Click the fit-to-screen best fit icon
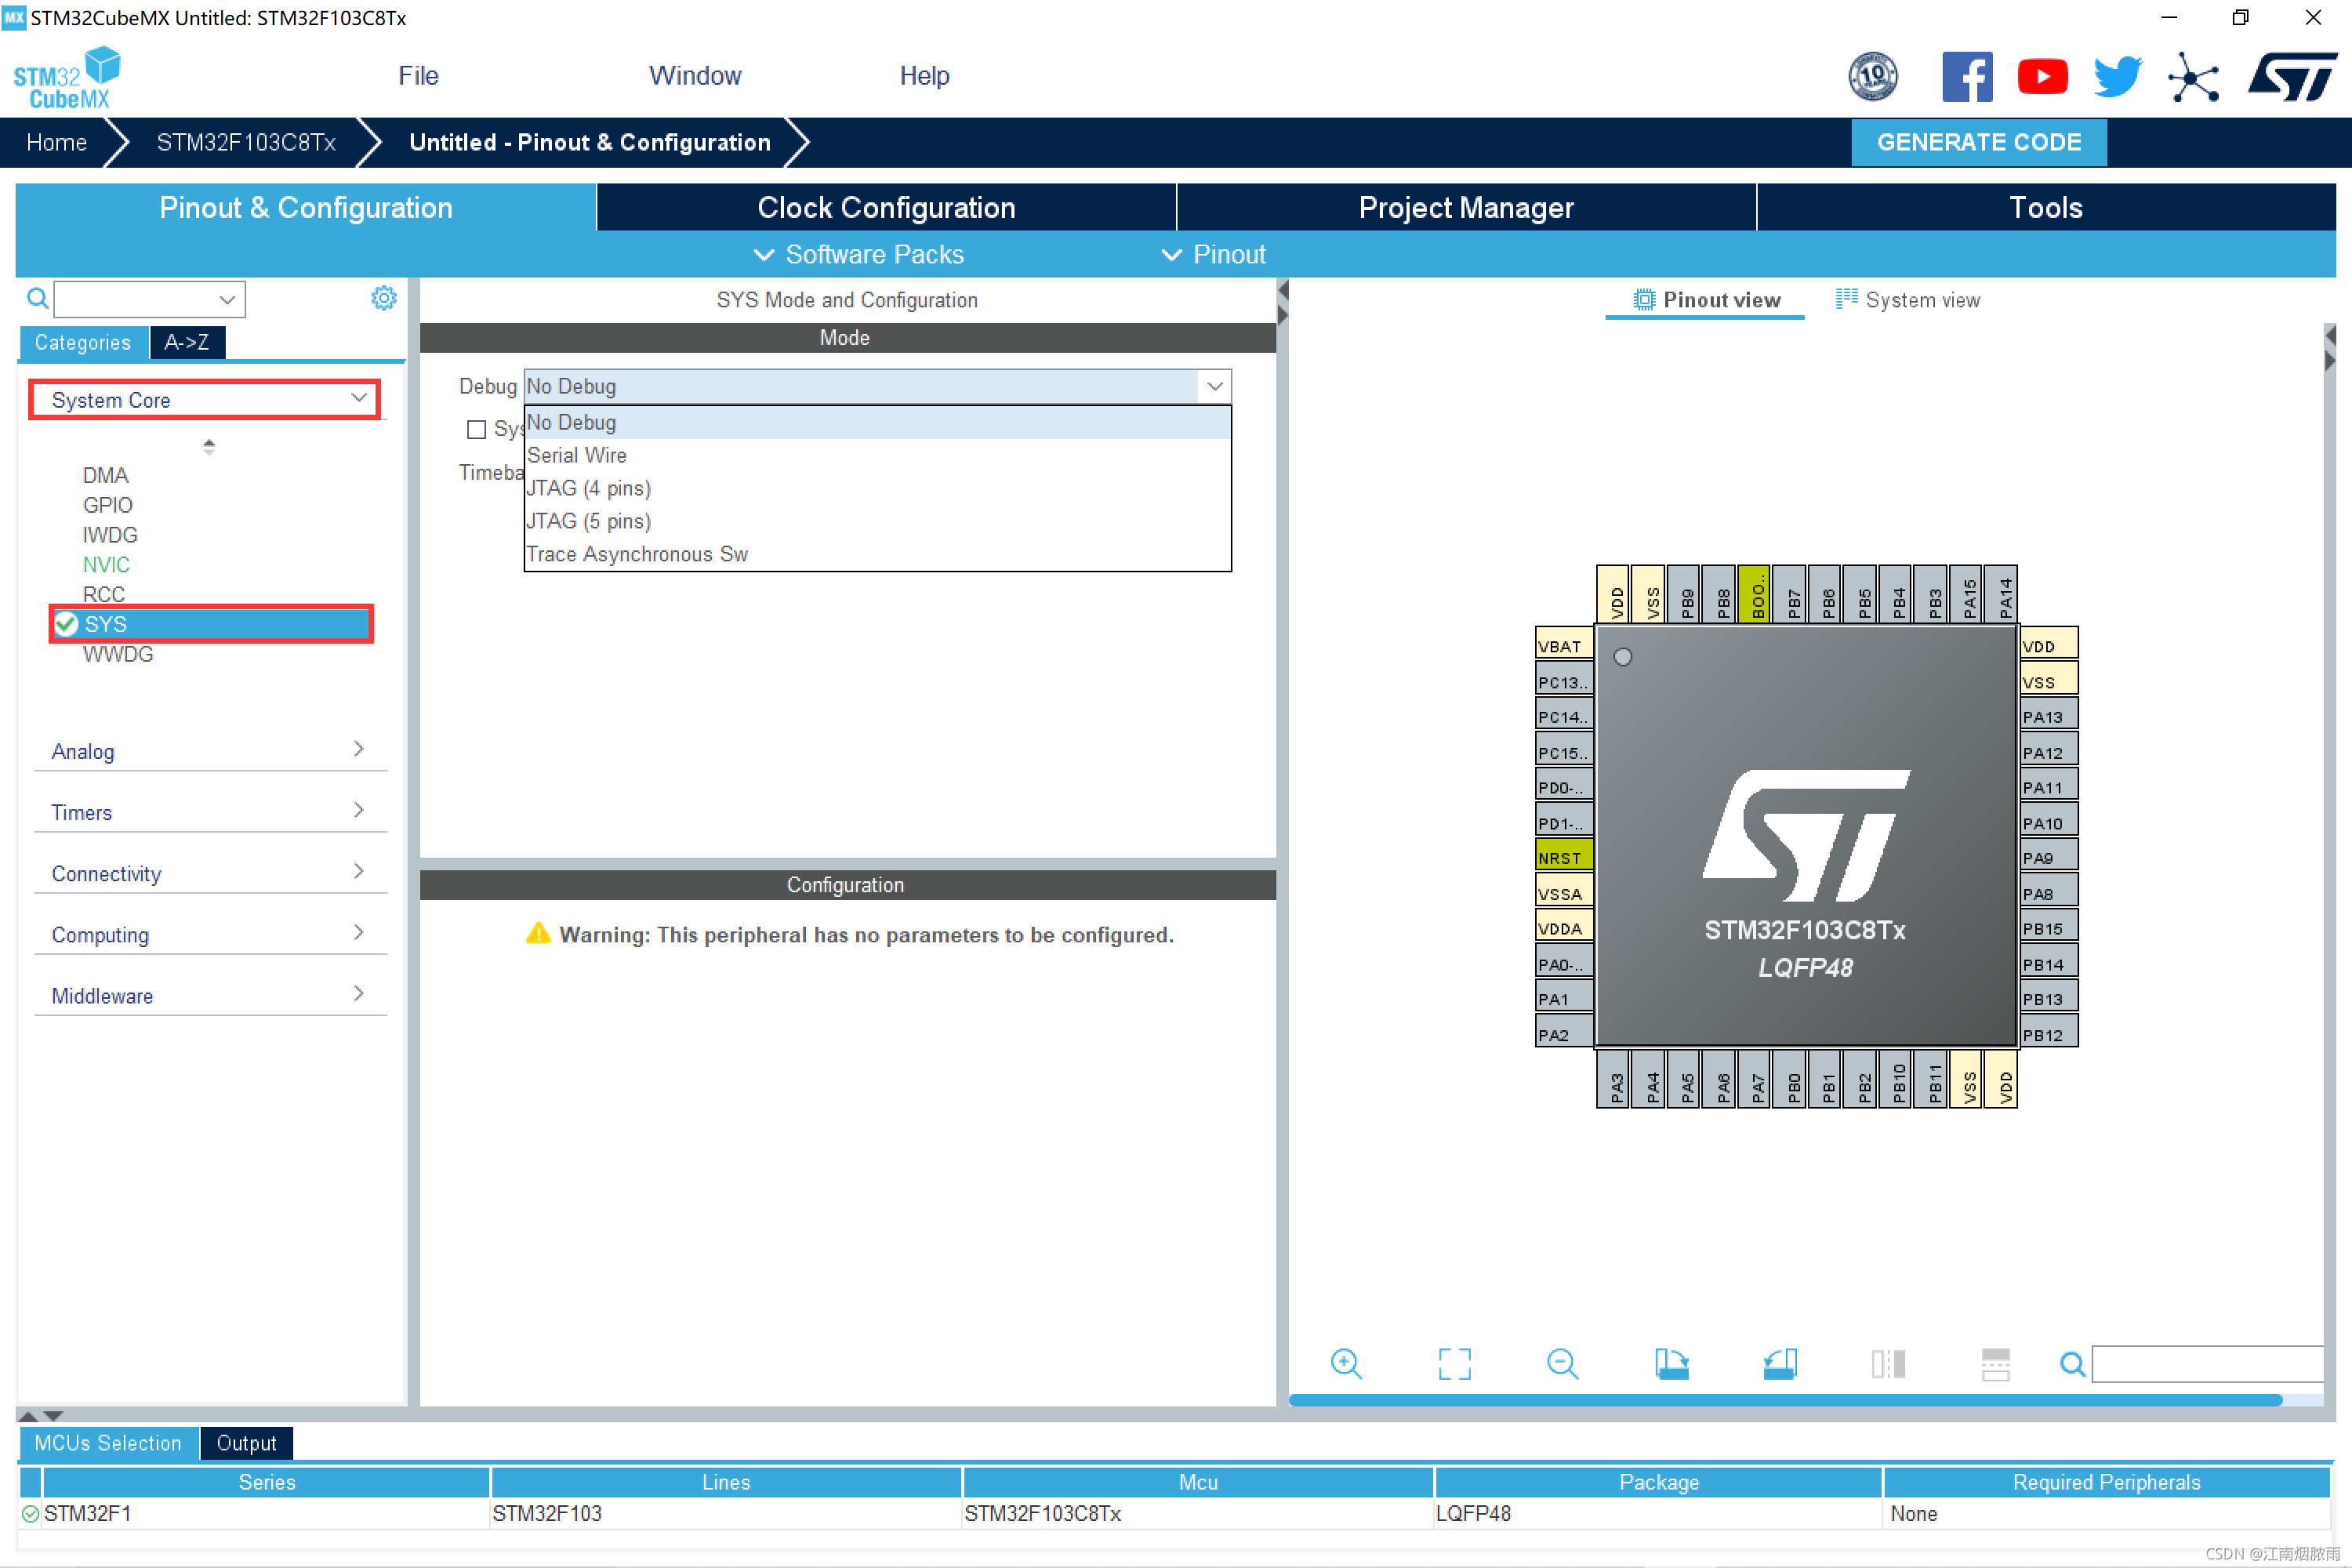This screenshot has width=2352, height=1568. pyautogui.click(x=1454, y=1364)
